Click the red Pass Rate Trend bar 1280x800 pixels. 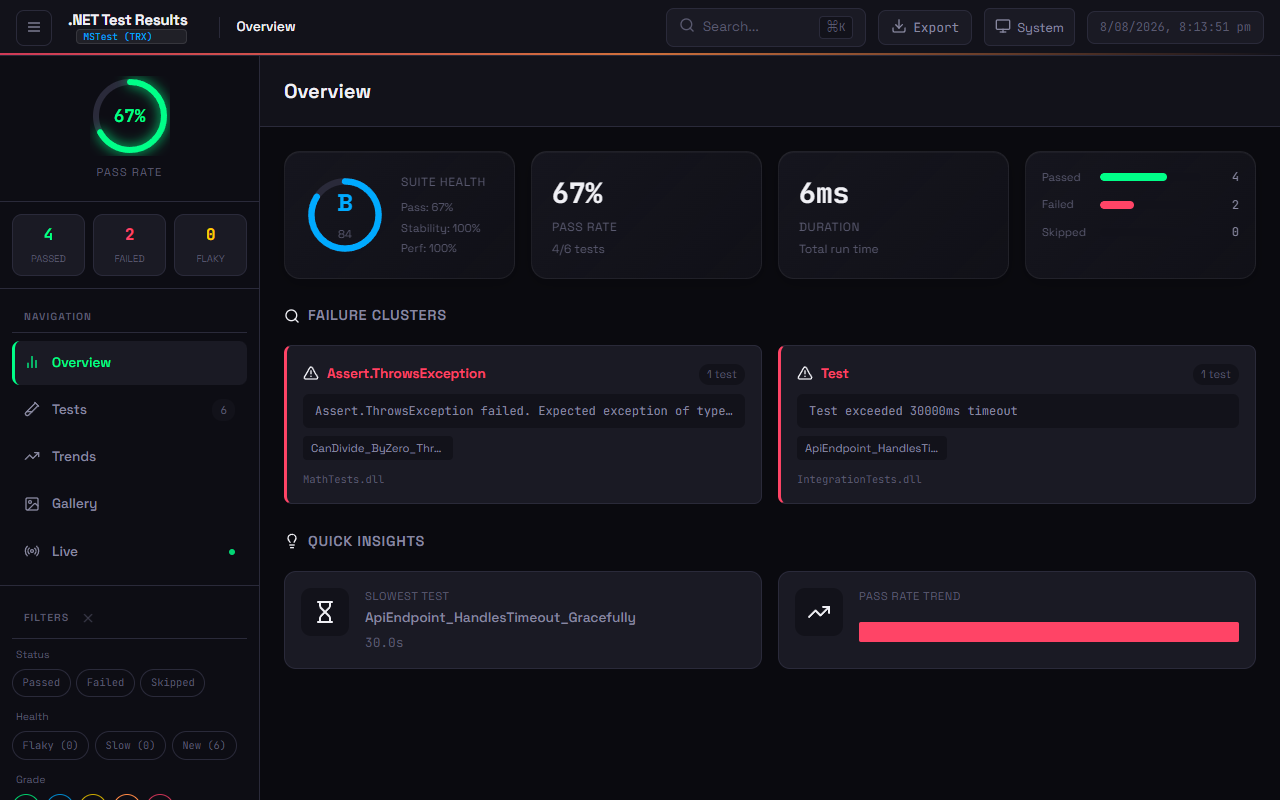click(1049, 631)
